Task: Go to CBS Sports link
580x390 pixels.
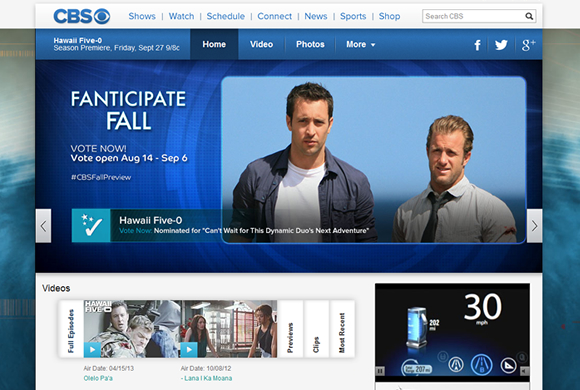Action: tap(353, 16)
